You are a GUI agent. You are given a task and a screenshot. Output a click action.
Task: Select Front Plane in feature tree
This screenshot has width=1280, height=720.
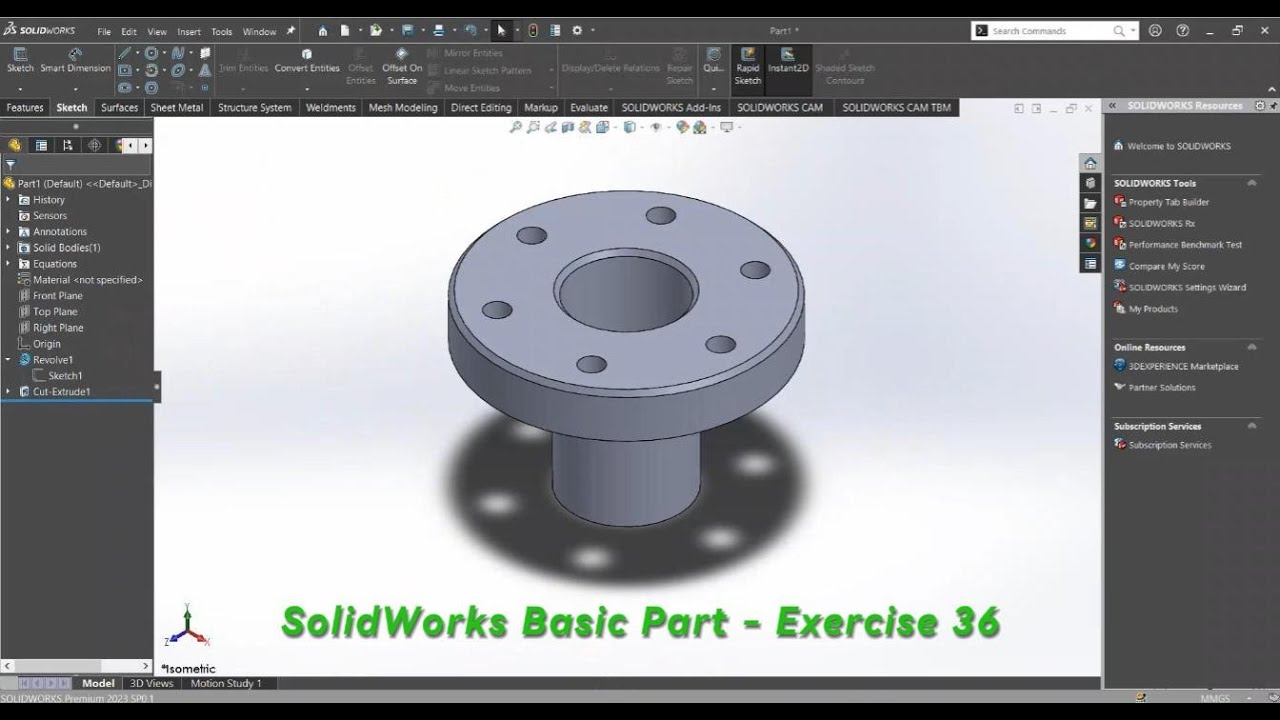click(x=58, y=296)
